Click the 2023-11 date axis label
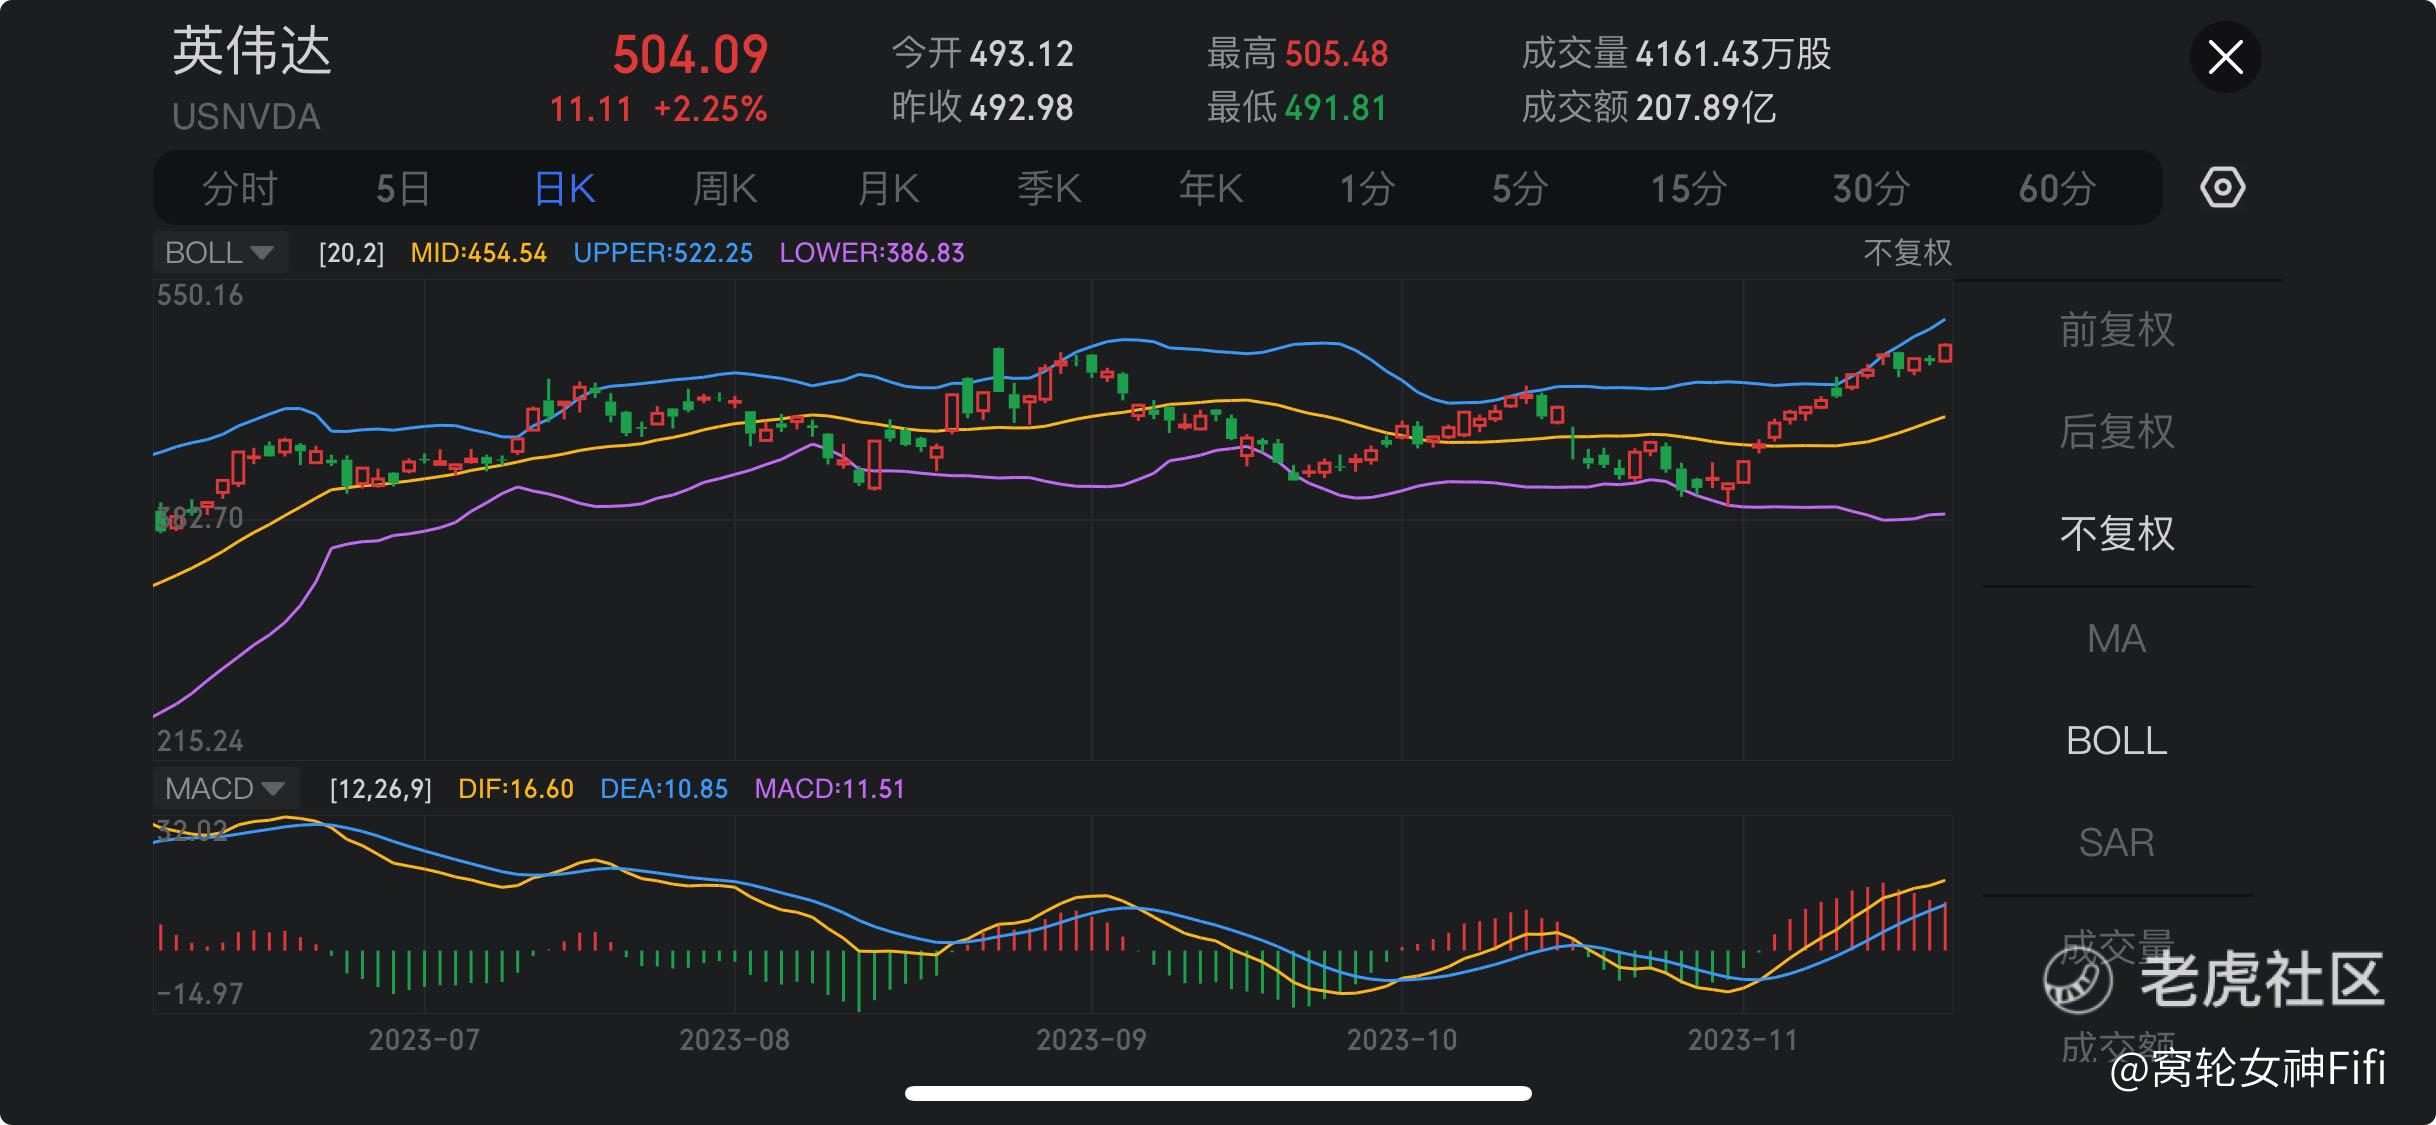The width and height of the screenshot is (2436, 1125). pos(1742,1040)
